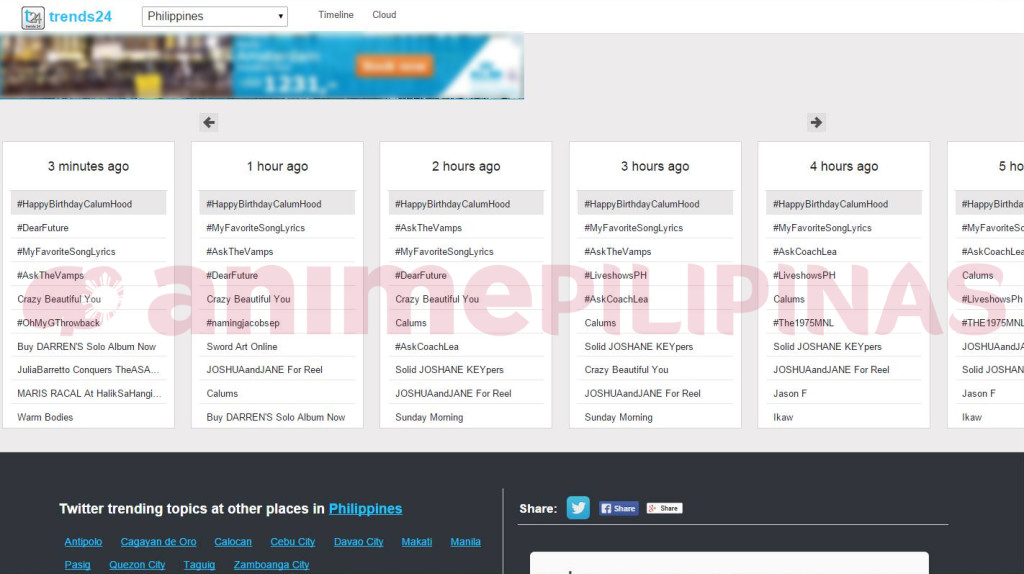Select MARIS RACAL At HalikSaHangi trend
The width and height of the screenshot is (1024, 574).
coord(88,393)
